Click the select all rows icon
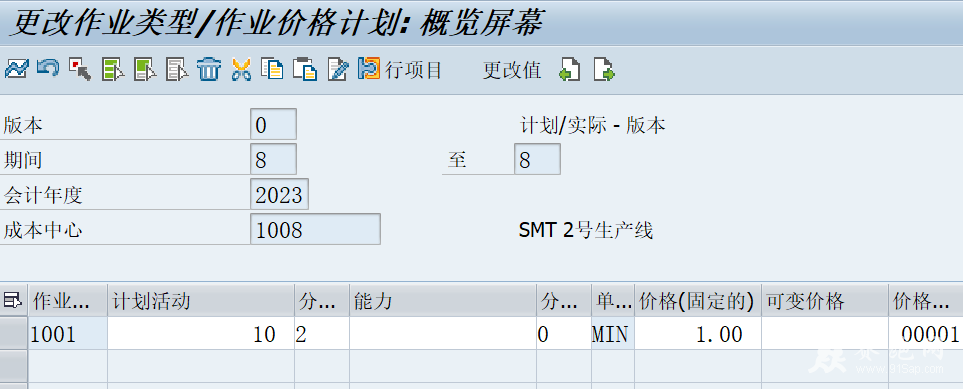 point(114,69)
